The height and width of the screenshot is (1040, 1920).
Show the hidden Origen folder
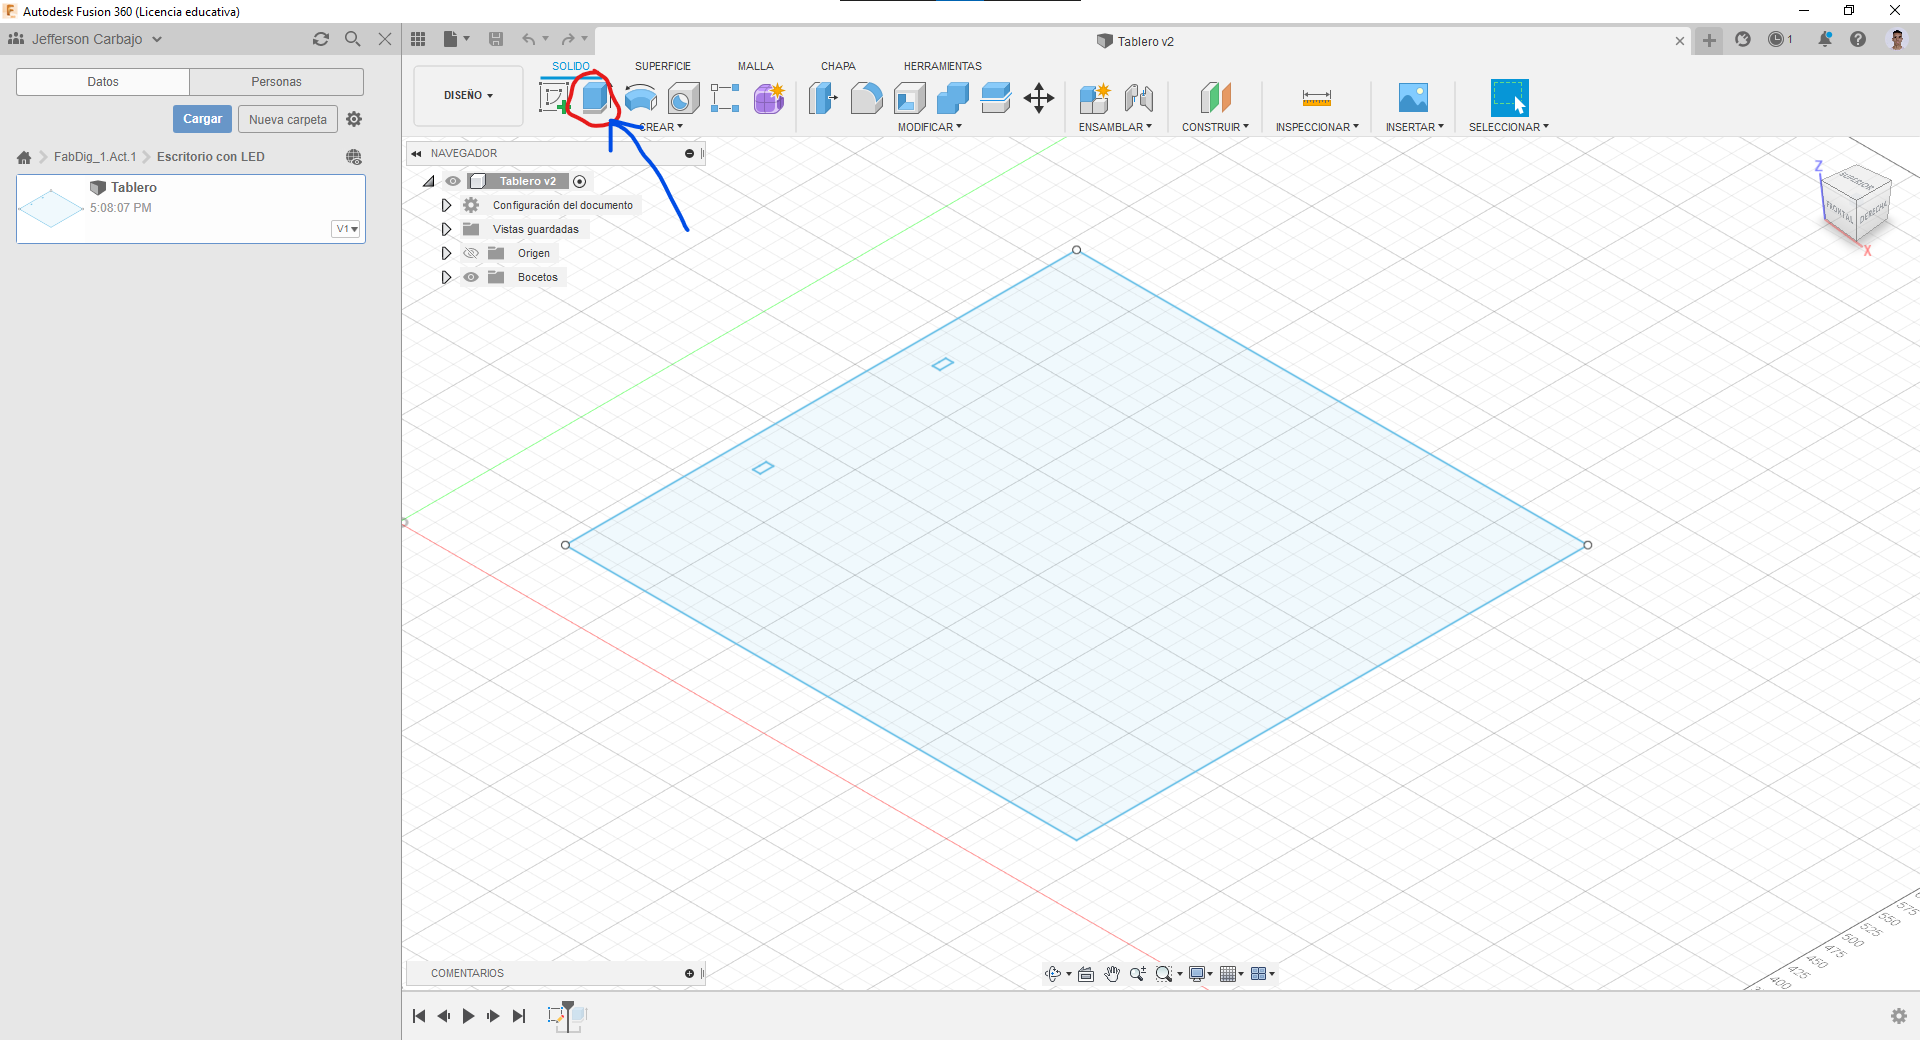471,253
